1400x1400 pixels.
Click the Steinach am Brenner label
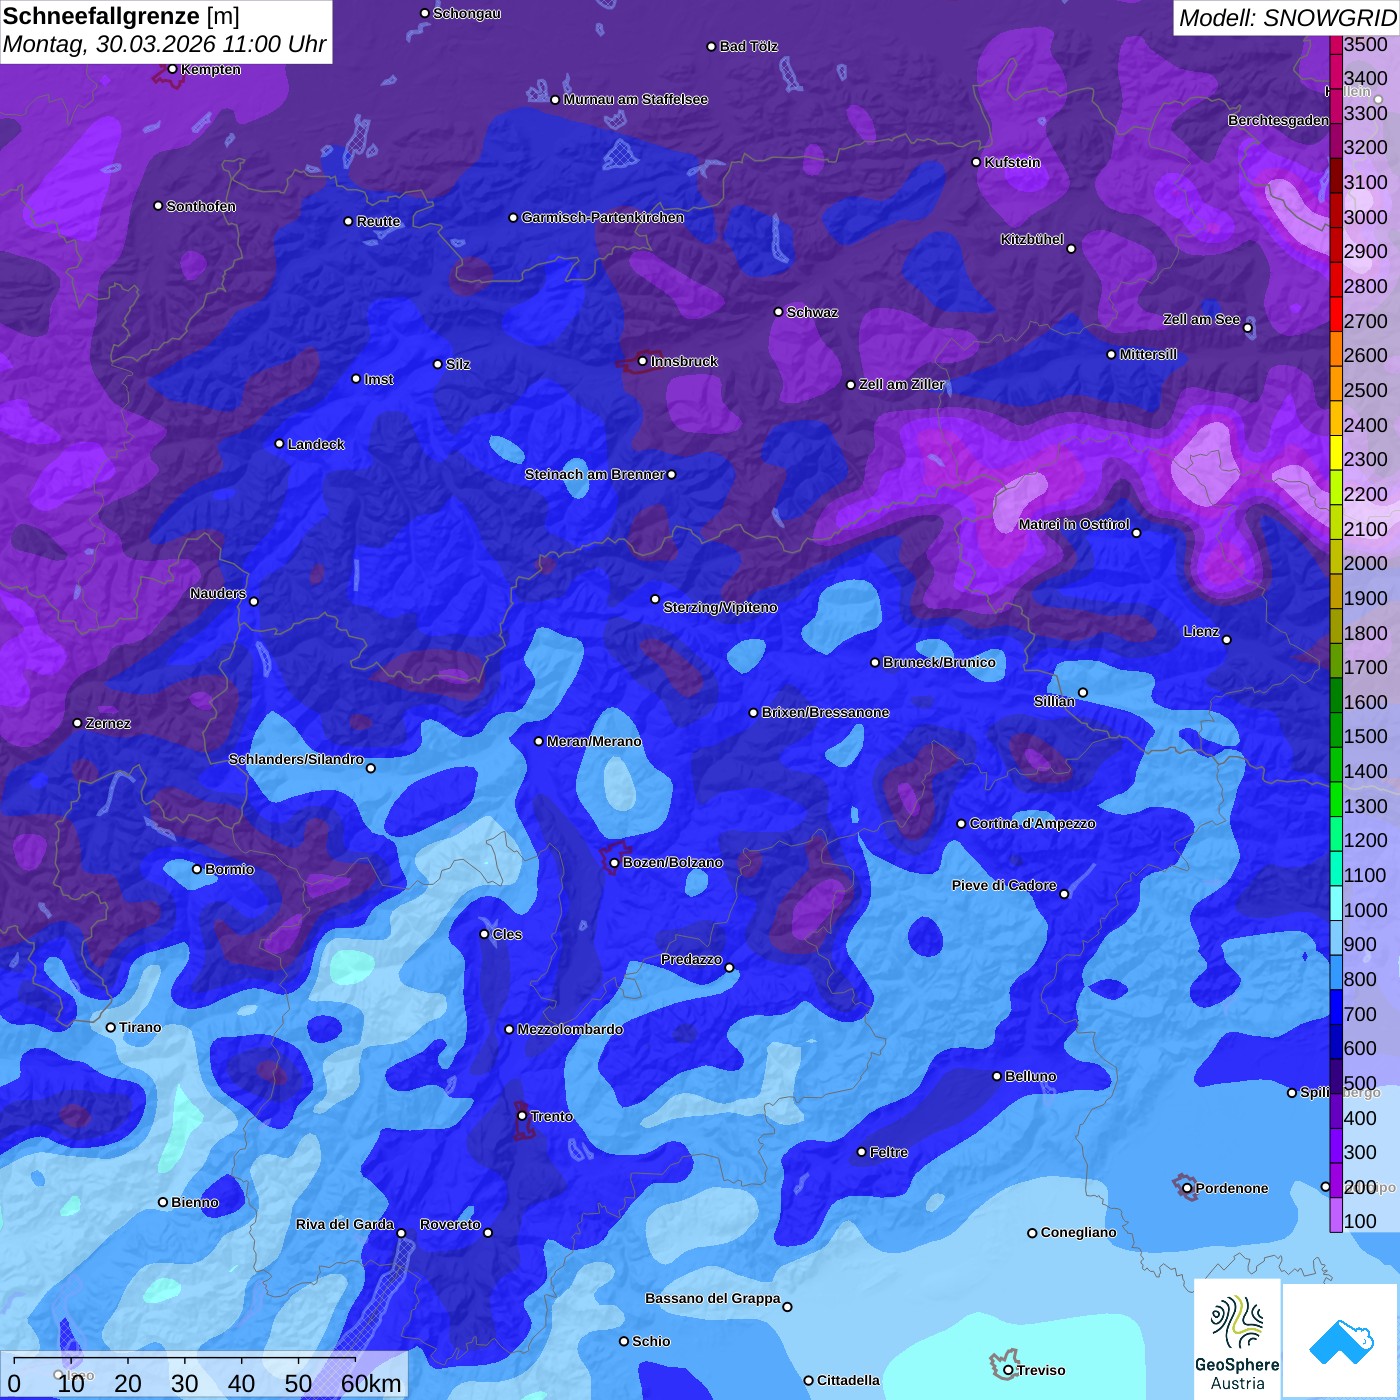click(x=594, y=474)
